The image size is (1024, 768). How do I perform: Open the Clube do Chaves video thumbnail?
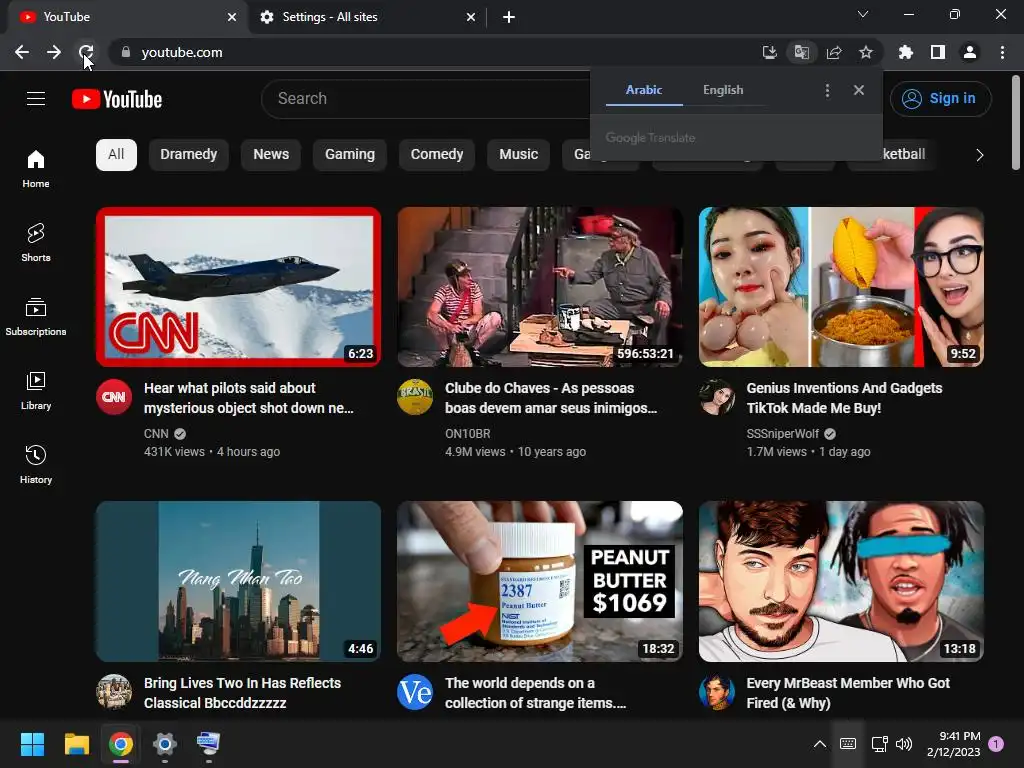[x=540, y=287]
